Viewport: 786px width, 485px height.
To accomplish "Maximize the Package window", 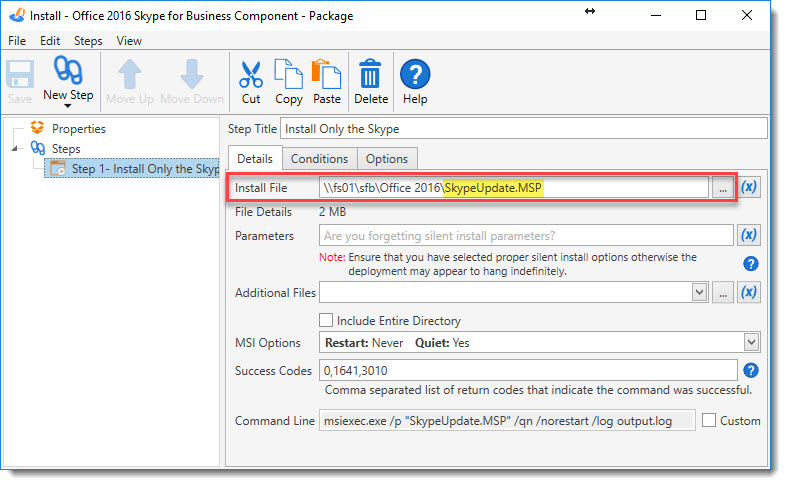I will point(701,16).
